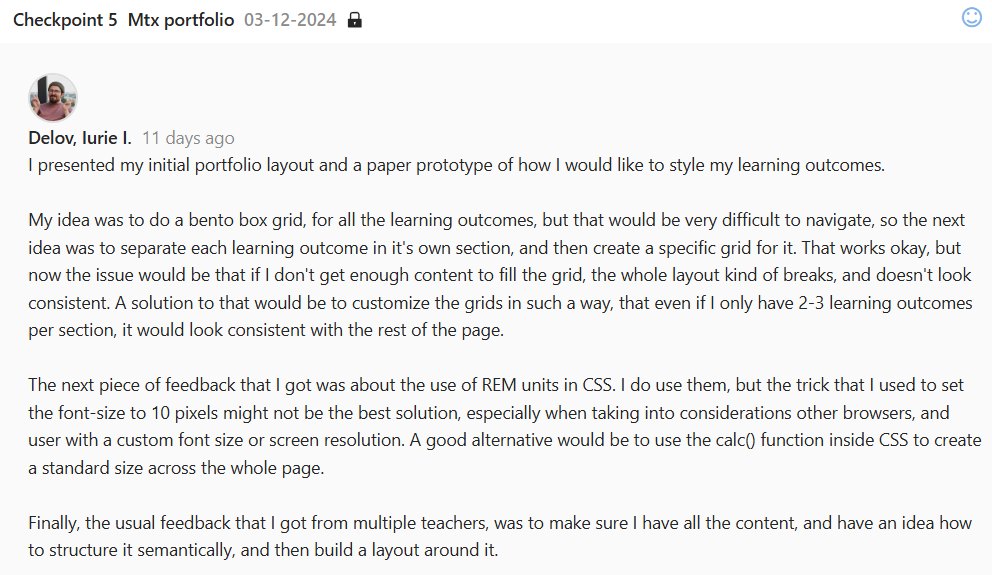Open Iurie Delov's profile picture
The width and height of the screenshot is (992, 575).
click(53, 97)
